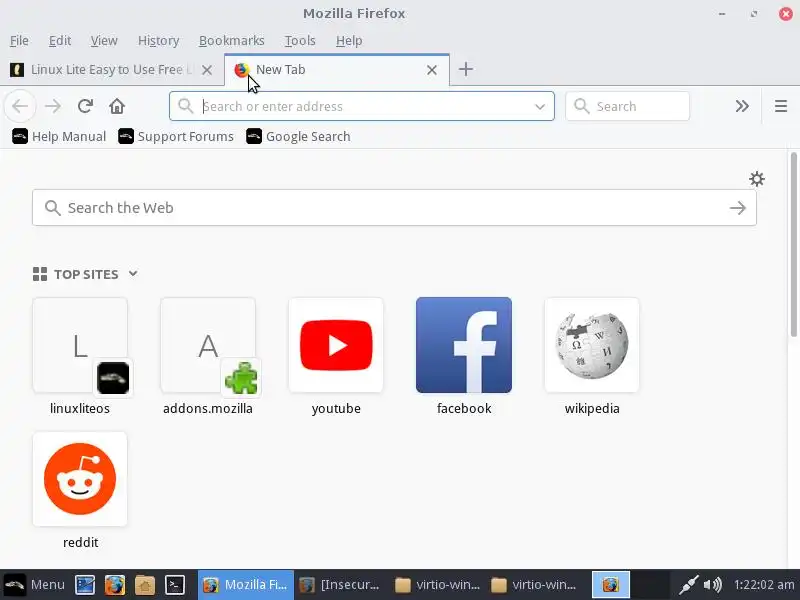Open the File menu
Viewport: 800px width, 600px height.
[x=19, y=40]
